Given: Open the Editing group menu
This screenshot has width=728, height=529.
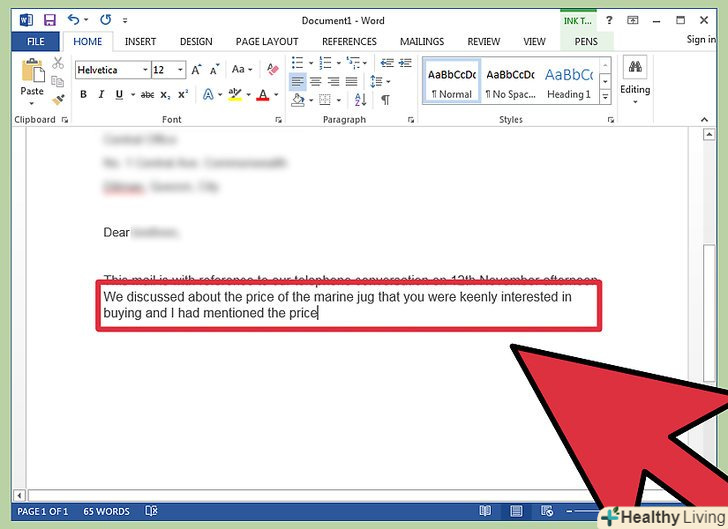Looking at the screenshot, I should [635, 79].
